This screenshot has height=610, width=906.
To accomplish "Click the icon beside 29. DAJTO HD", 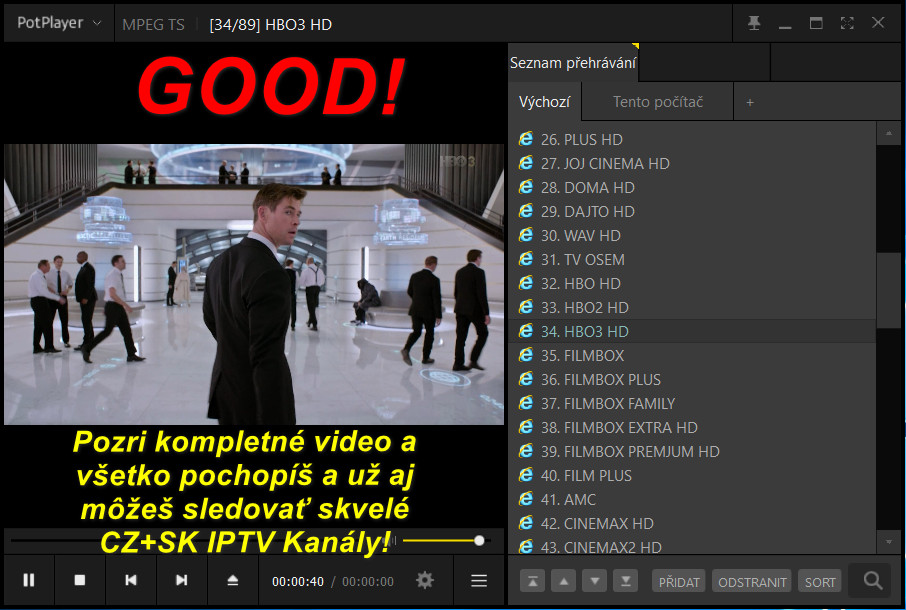I will pos(526,210).
